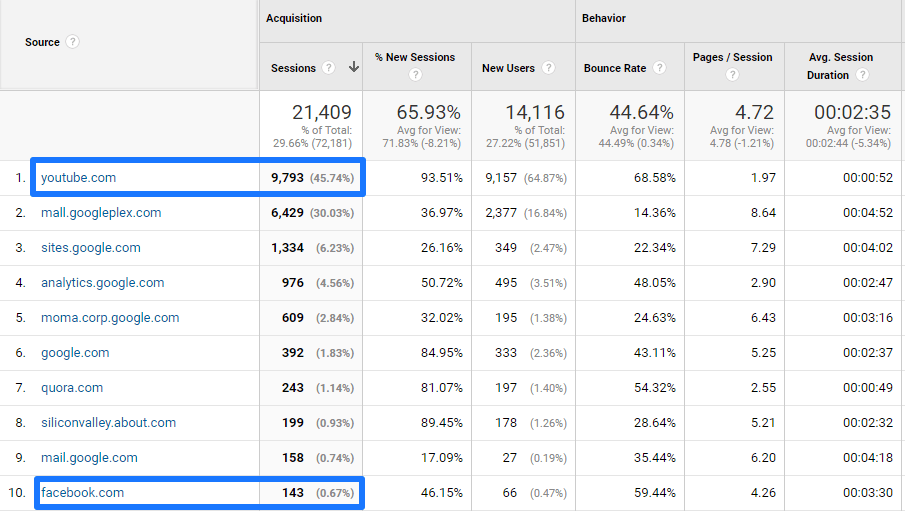Select total % new sessions 65.93%

428,112
